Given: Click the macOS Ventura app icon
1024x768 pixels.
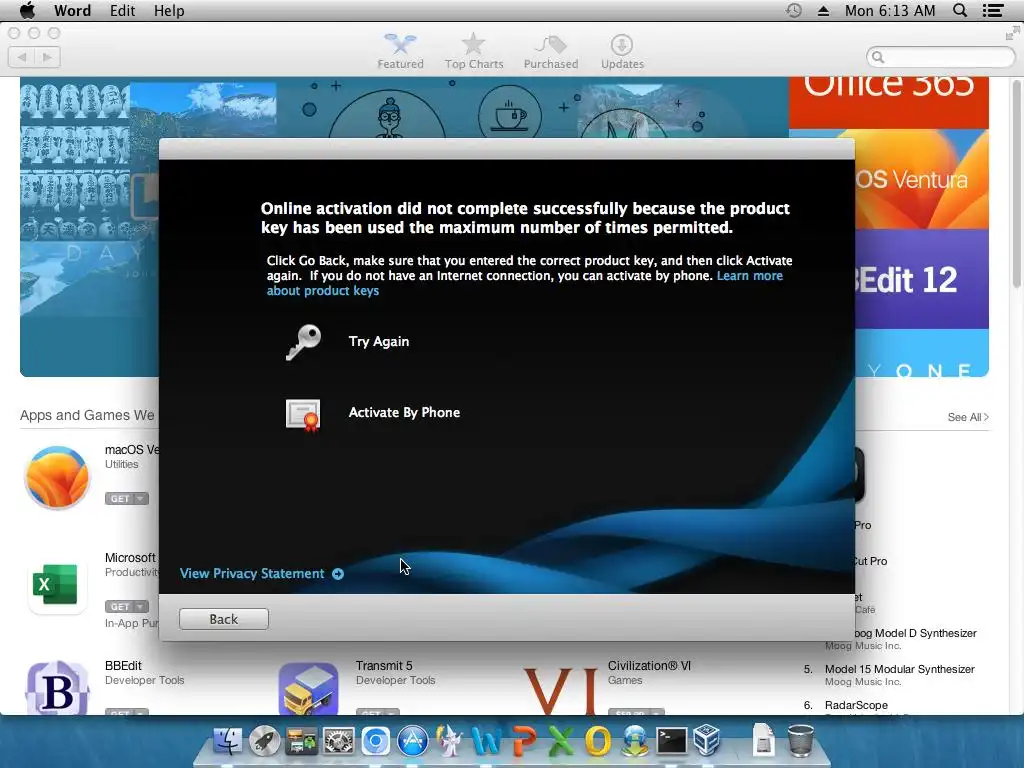Looking at the screenshot, I should (57, 477).
